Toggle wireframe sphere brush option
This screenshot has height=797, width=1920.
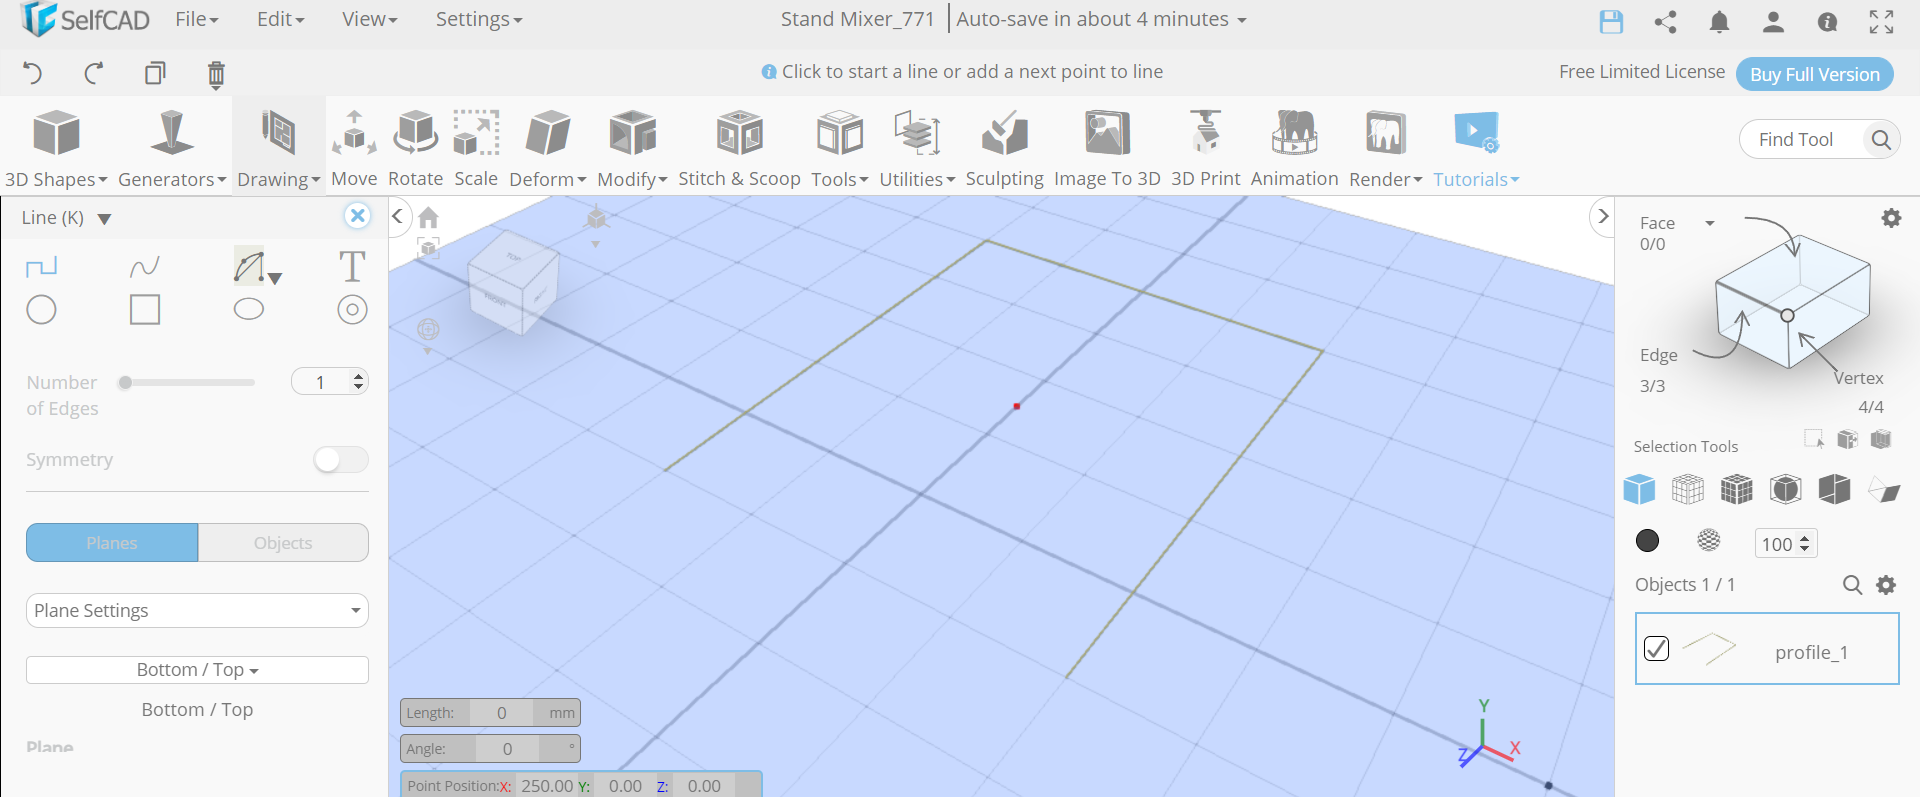1709,541
